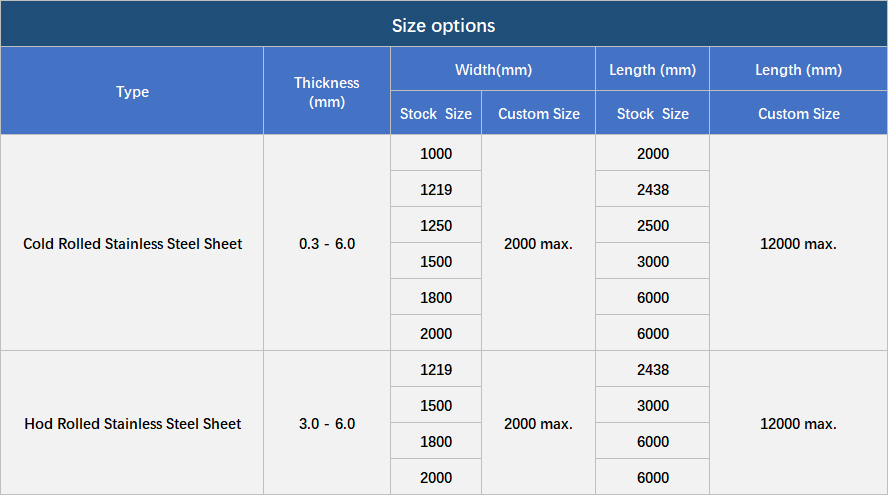The width and height of the screenshot is (888, 495).
Task: Click "Hod Rolled Stainless Steel Sheet" cell
Action: coord(133,424)
